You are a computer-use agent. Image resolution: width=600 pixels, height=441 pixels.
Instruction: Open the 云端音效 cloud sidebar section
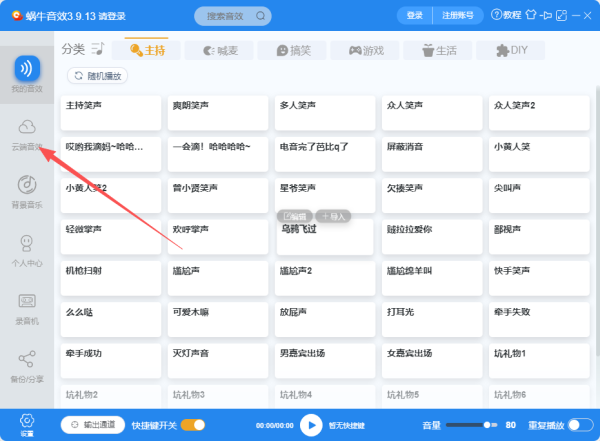click(x=27, y=135)
